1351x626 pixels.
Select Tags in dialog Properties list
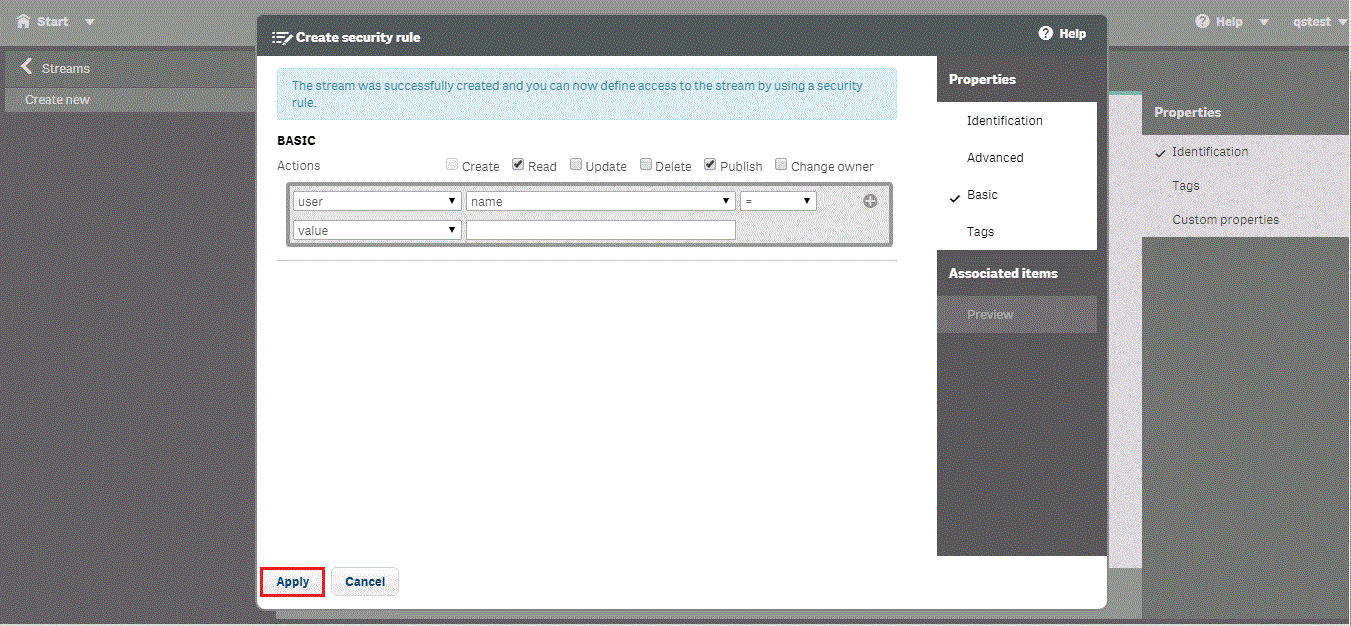tap(980, 232)
